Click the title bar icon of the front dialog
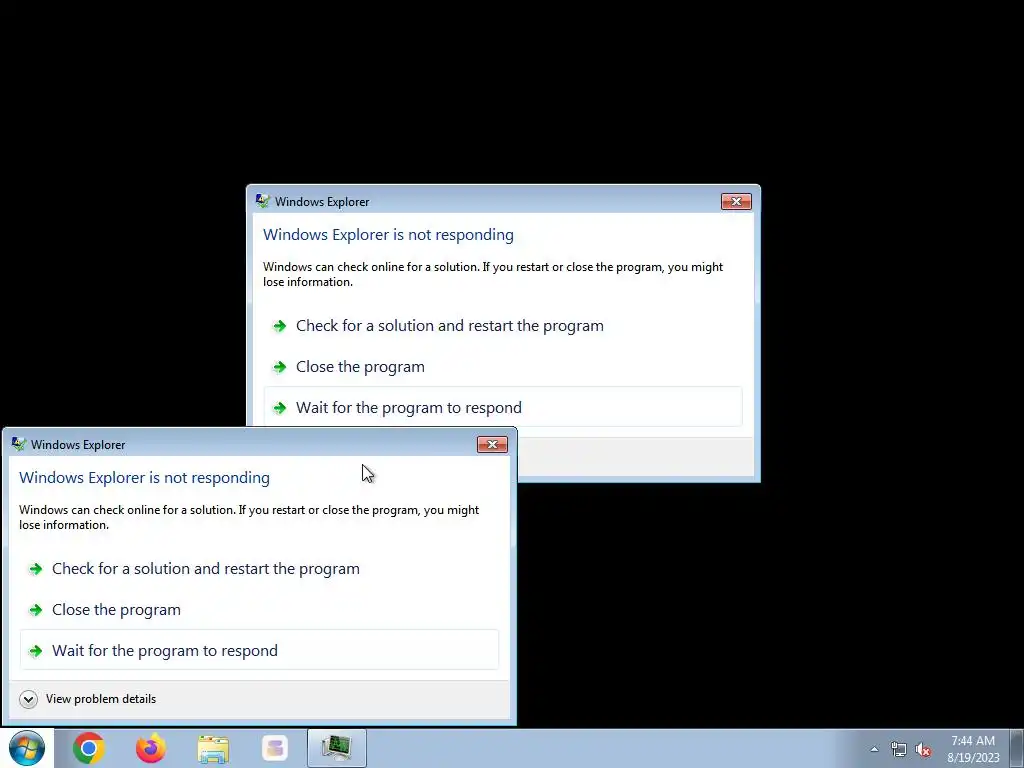The height and width of the screenshot is (768, 1024). tap(18, 445)
